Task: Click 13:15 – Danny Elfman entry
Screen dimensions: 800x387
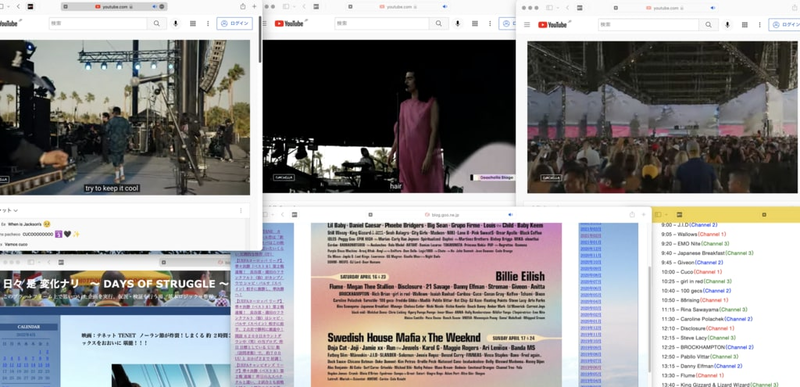Action: [702, 366]
